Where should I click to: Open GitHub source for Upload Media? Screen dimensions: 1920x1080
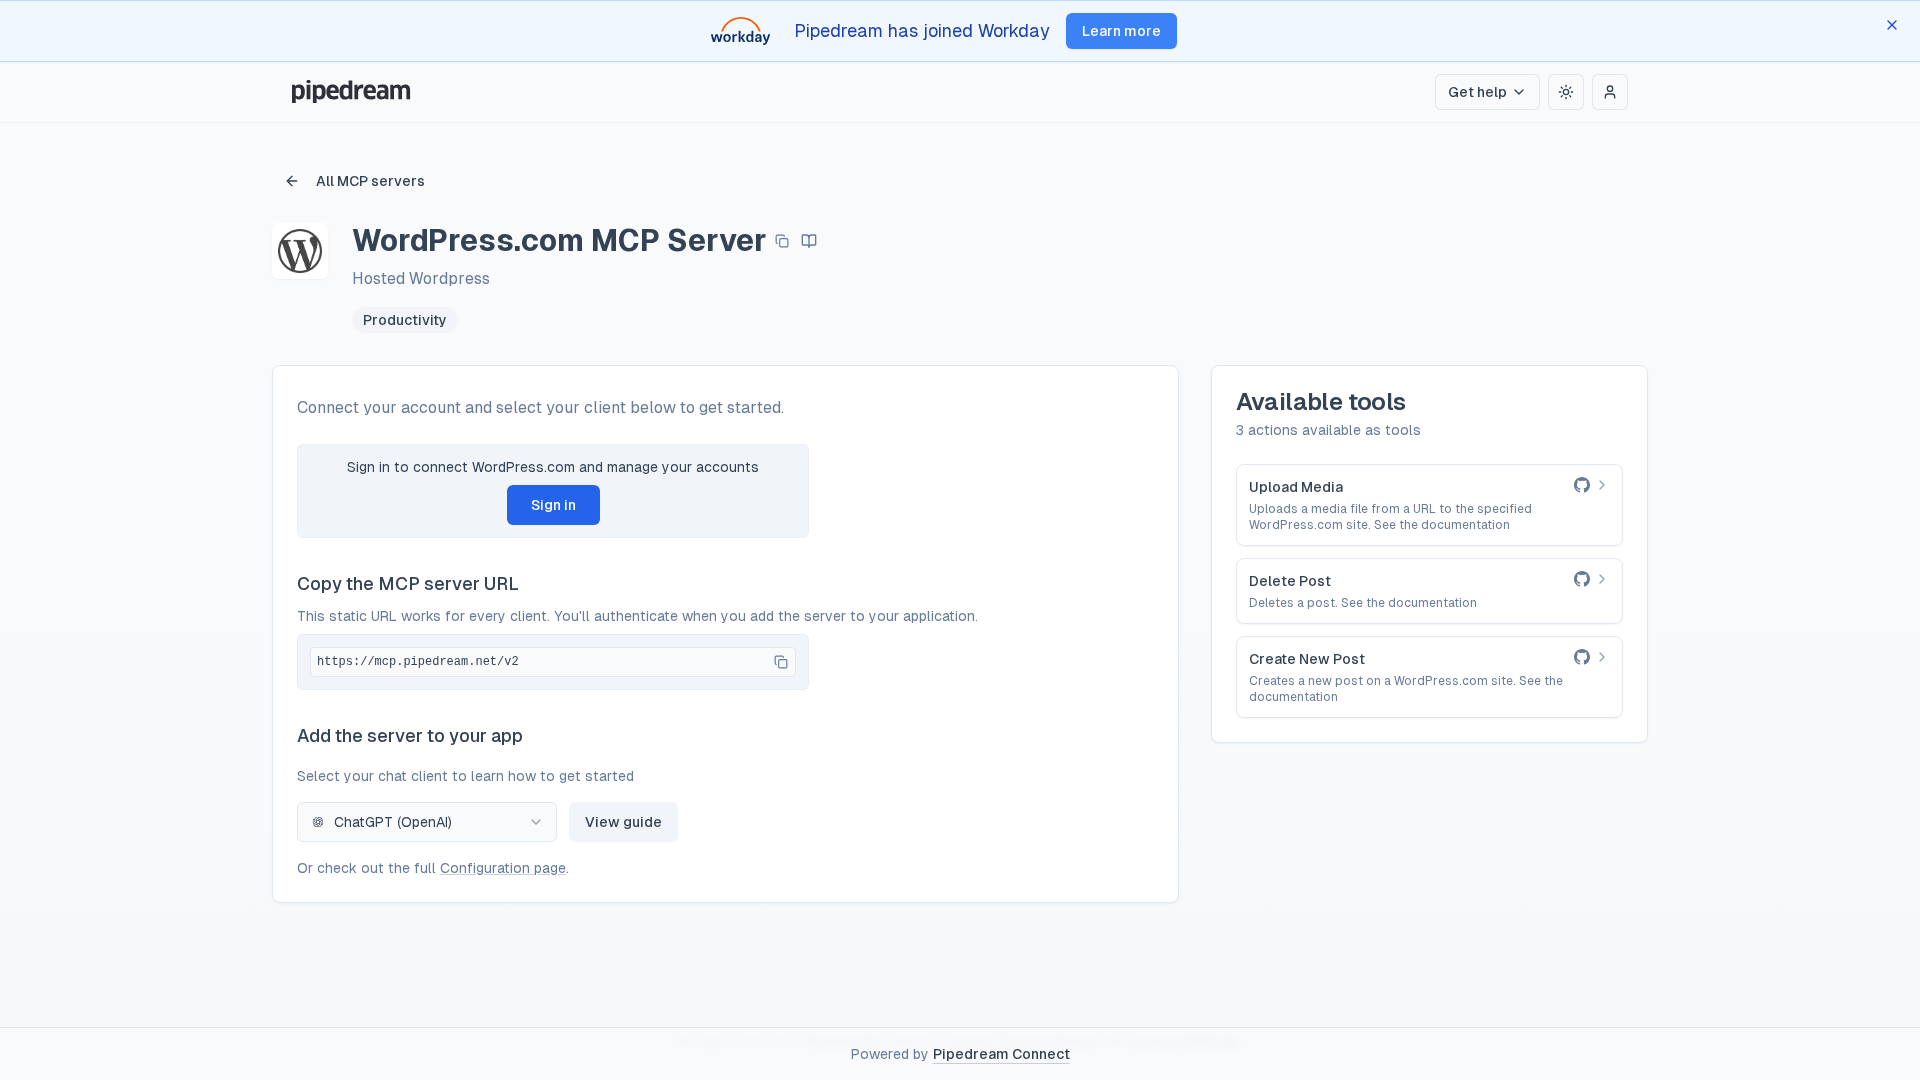[x=1582, y=485]
